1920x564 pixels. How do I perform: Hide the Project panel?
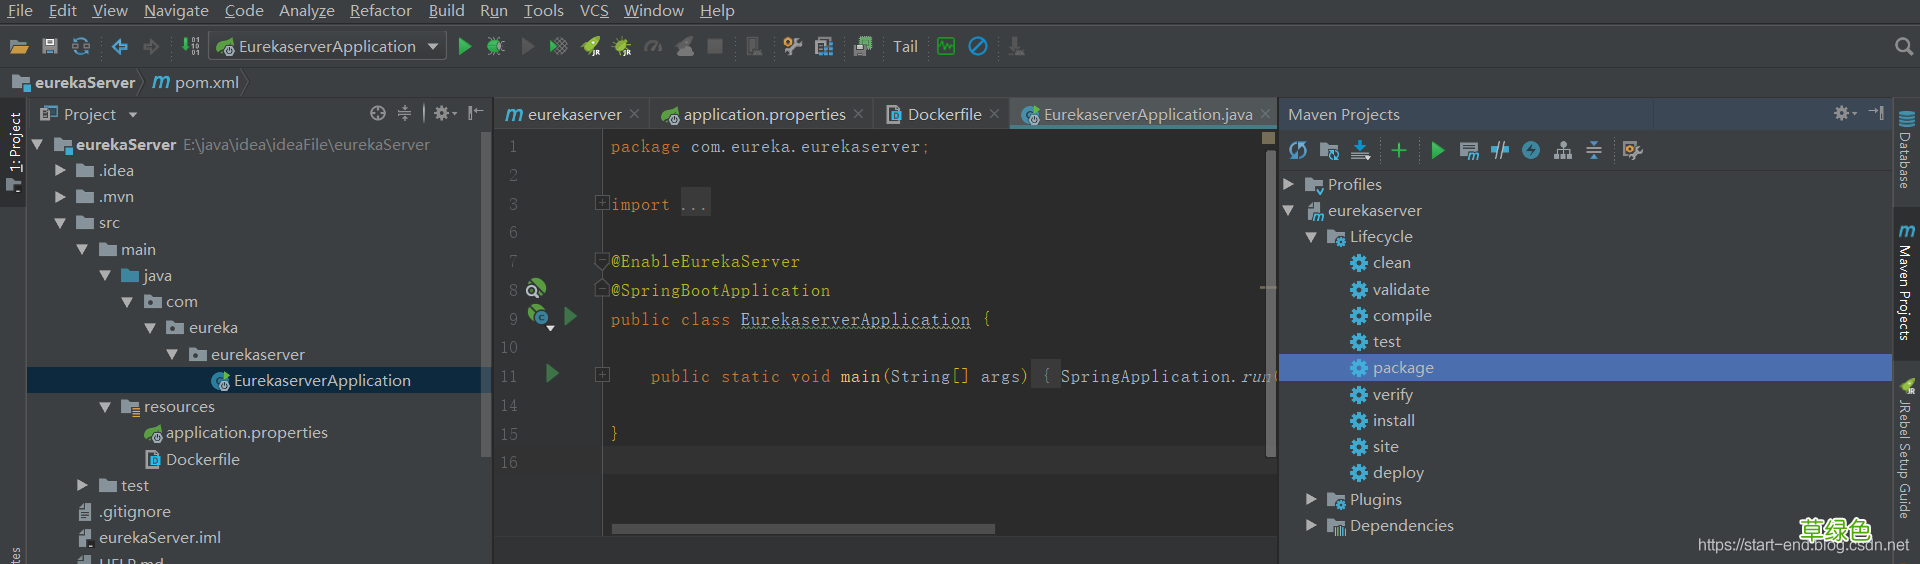pyautogui.click(x=475, y=114)
